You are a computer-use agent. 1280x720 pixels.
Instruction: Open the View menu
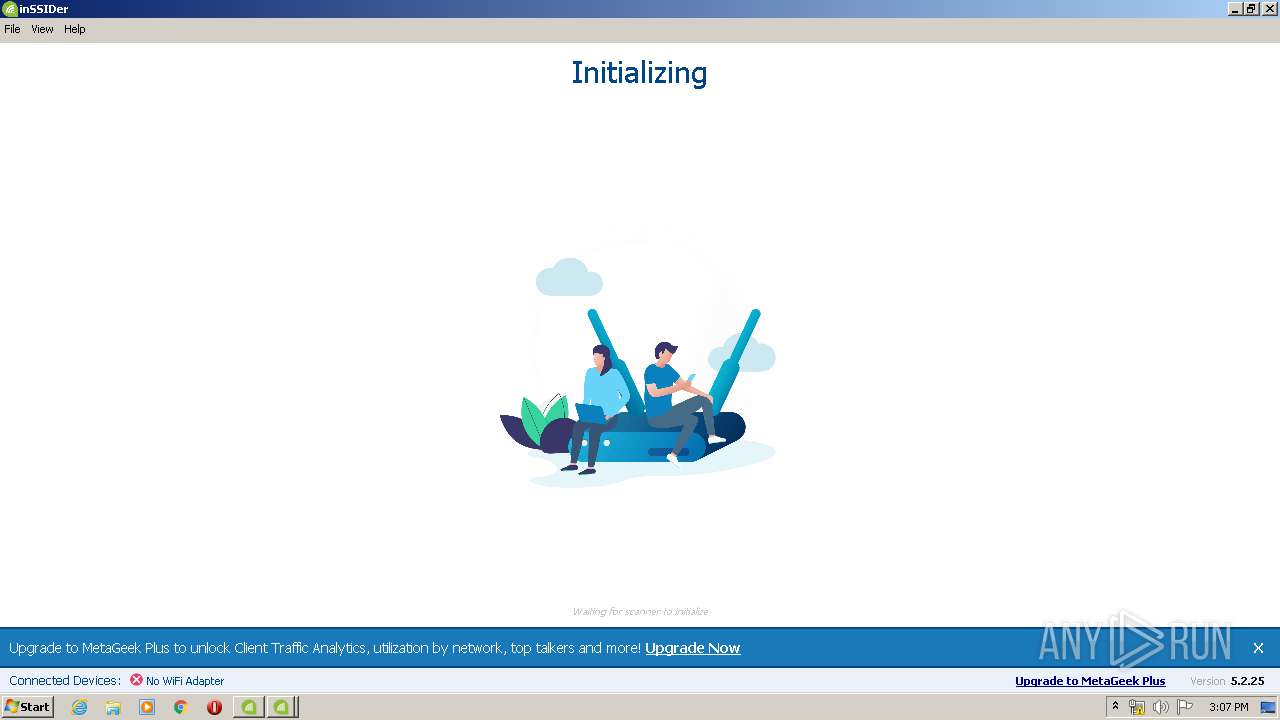(42, 29)
